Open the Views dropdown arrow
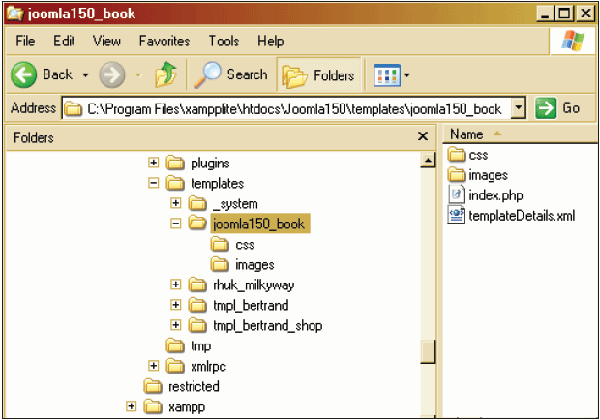The height and width of the screenshot is (420, 600). 406,75
